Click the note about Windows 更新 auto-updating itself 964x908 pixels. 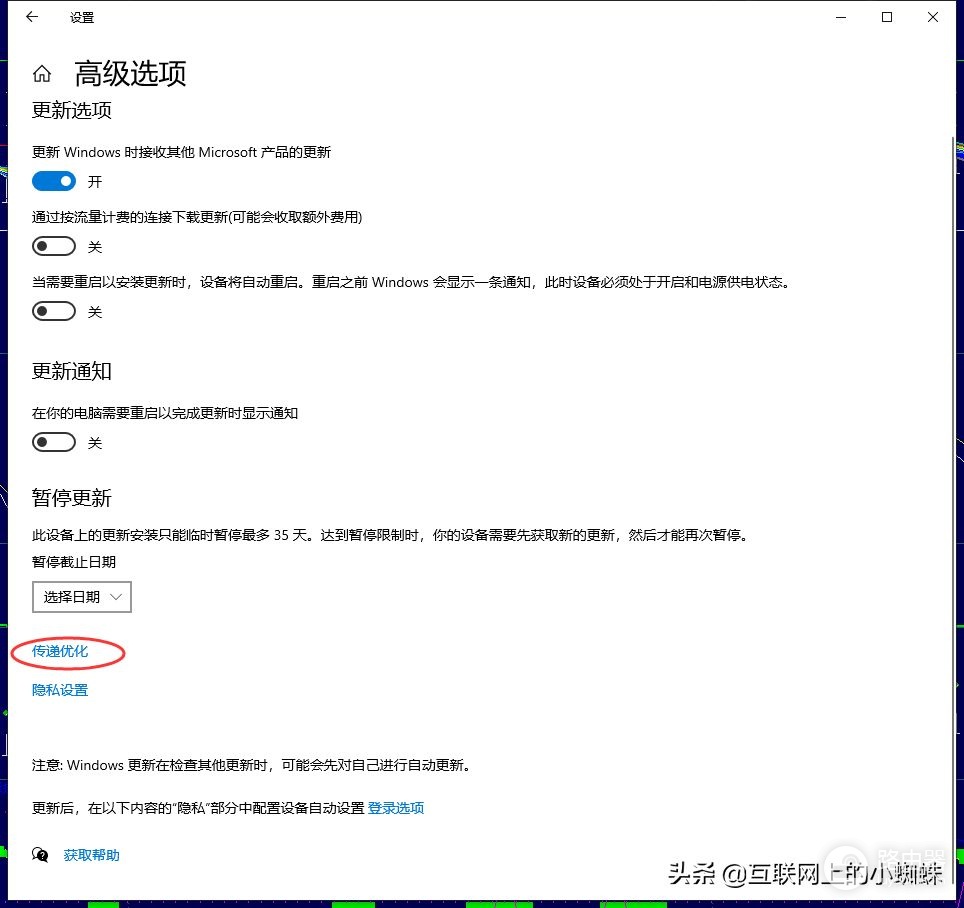coord(253,765)
